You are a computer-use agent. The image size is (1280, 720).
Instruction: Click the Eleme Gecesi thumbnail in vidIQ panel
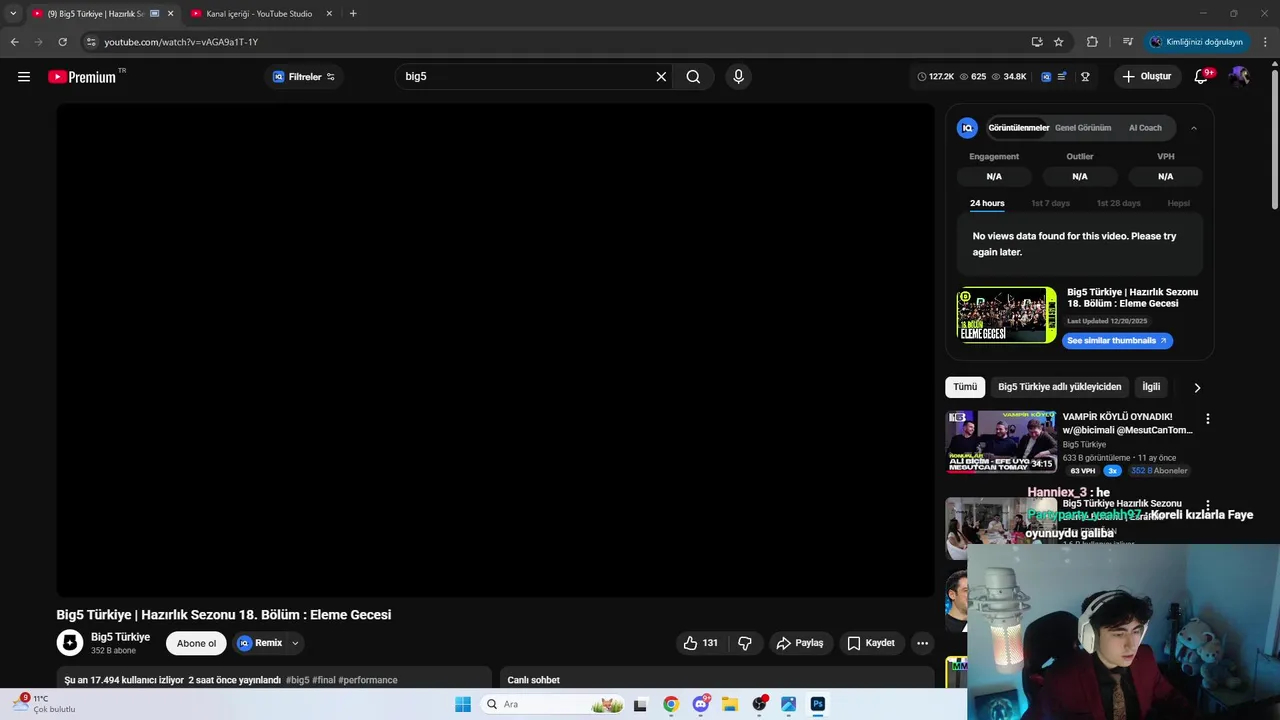click(1006, 315)
